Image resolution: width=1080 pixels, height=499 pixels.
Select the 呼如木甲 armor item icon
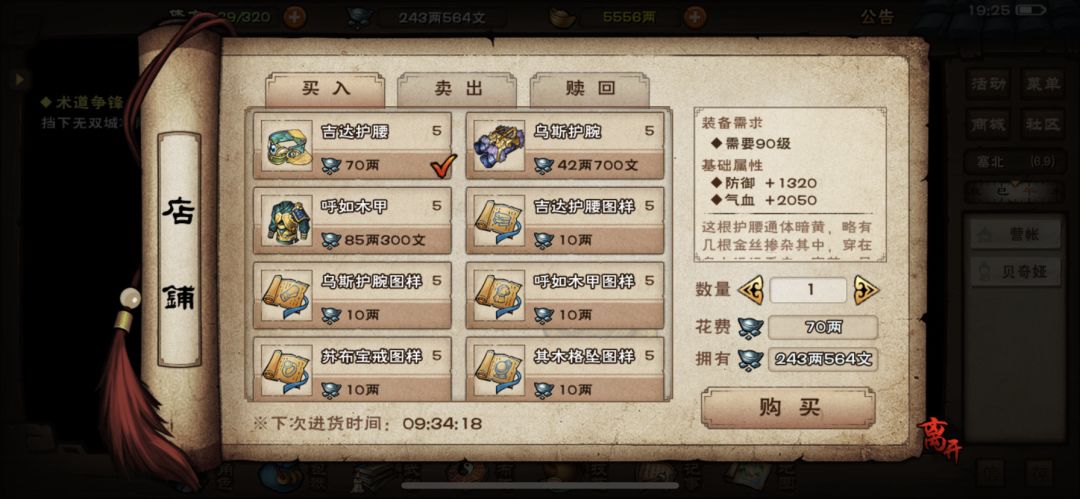point(287,221)
